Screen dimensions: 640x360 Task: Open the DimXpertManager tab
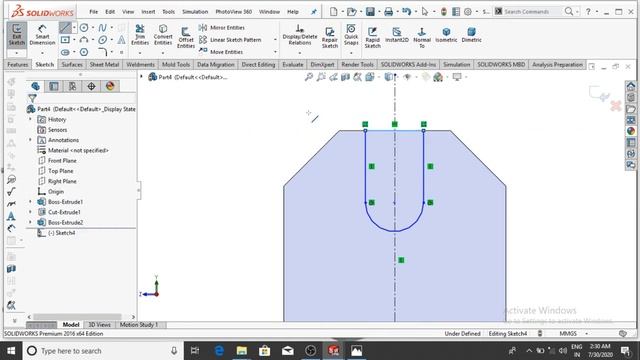point(91,86)
